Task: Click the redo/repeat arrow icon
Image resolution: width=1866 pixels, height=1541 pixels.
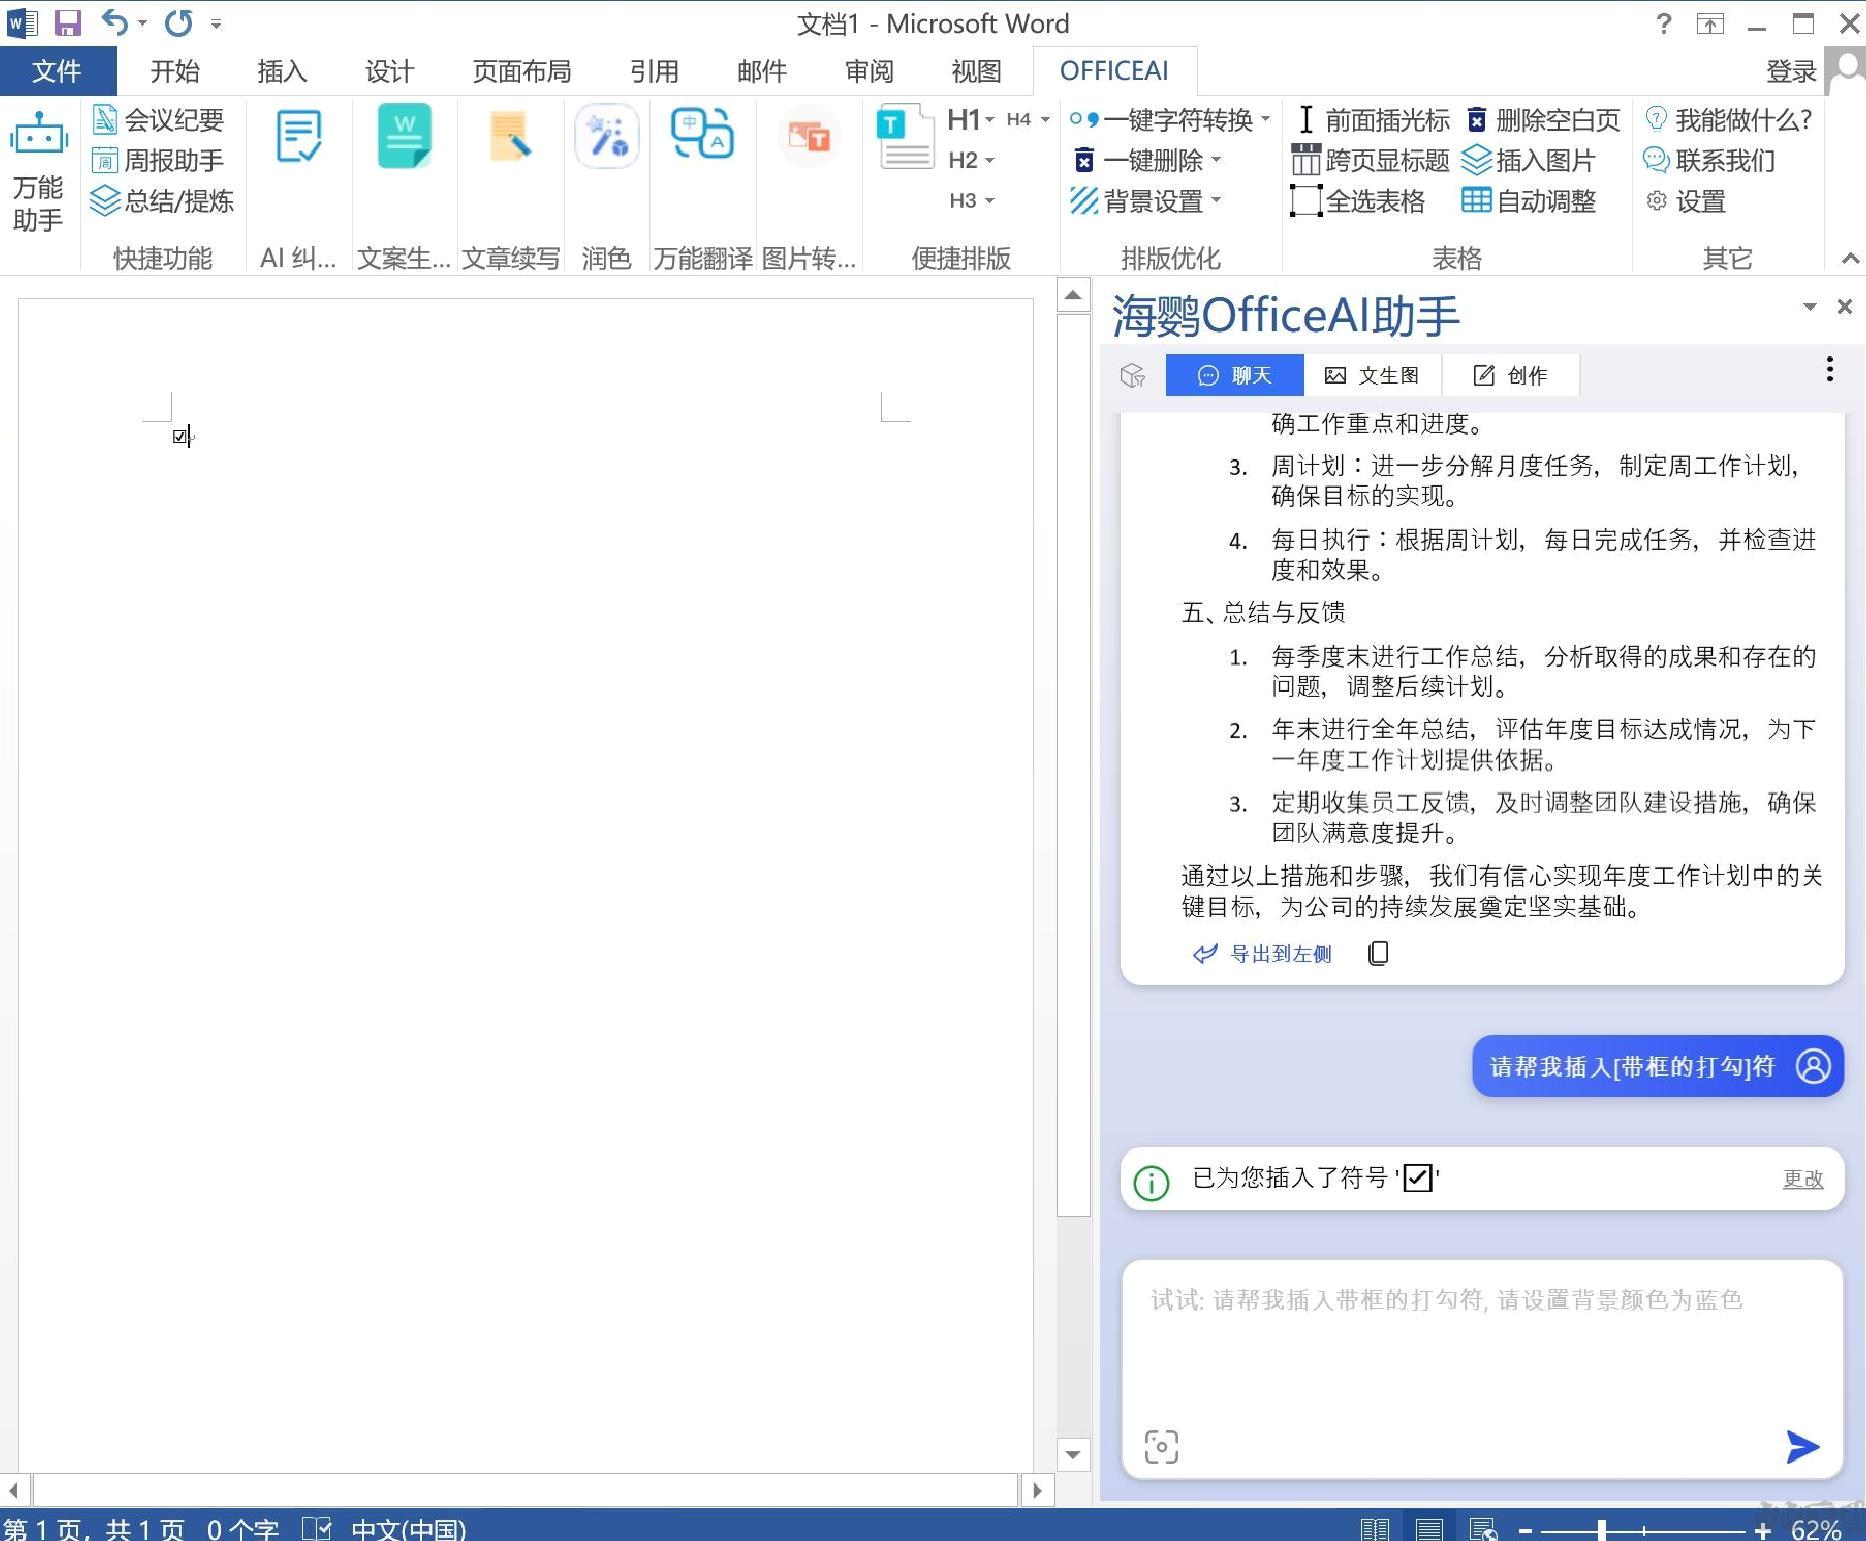Action: coord(178,22)
